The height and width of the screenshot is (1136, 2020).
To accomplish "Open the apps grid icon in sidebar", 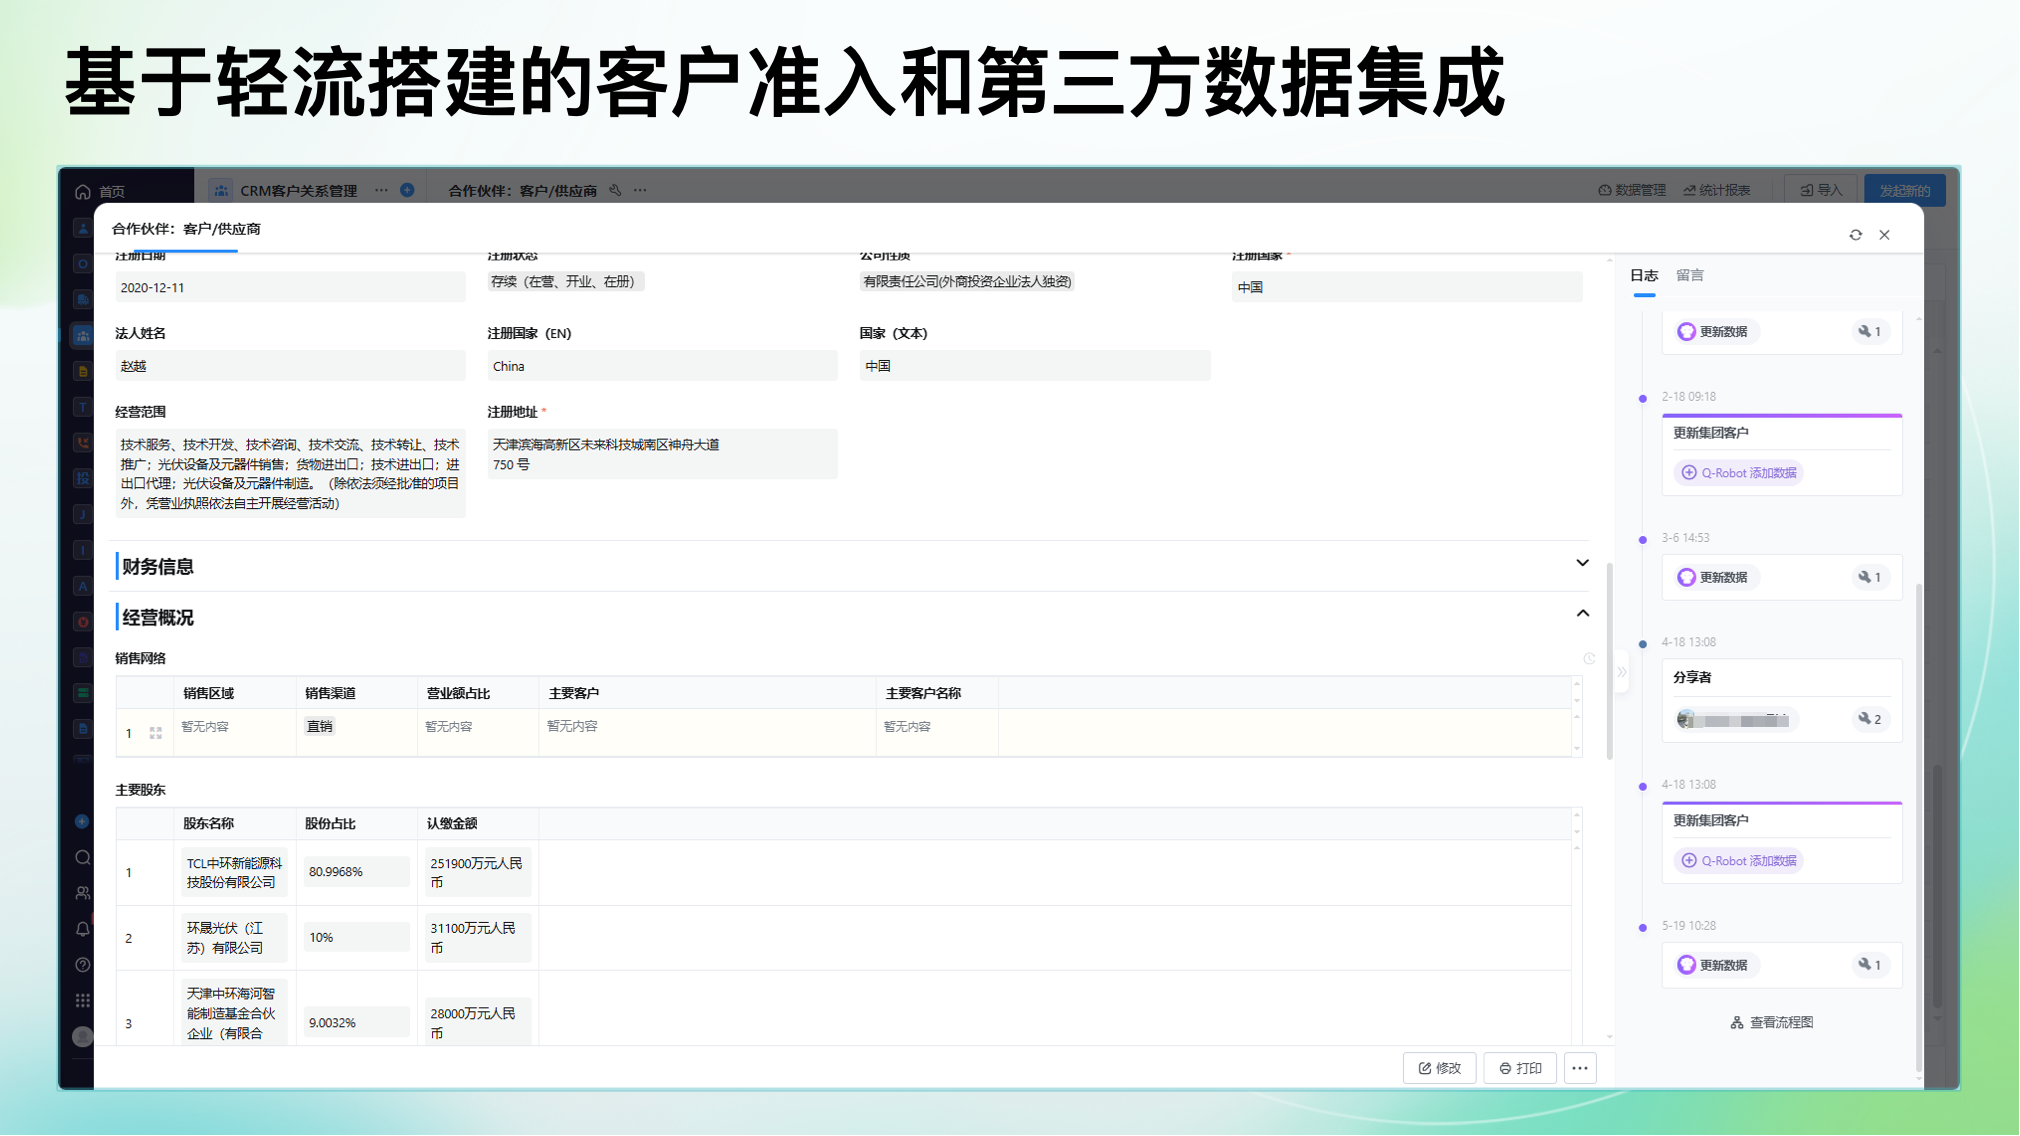I will [x=83, y=1001].
